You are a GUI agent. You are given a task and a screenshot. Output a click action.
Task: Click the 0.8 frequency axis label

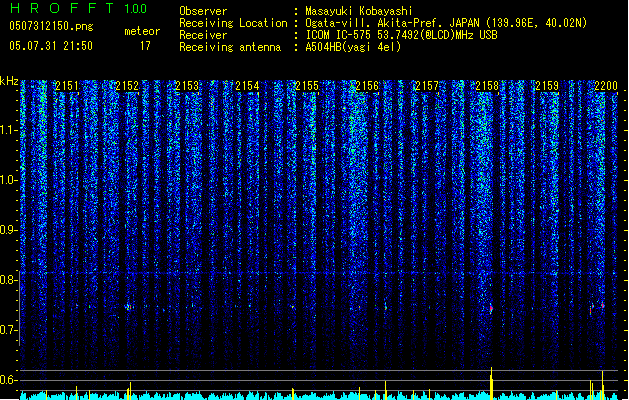click(x=9, y=280)
